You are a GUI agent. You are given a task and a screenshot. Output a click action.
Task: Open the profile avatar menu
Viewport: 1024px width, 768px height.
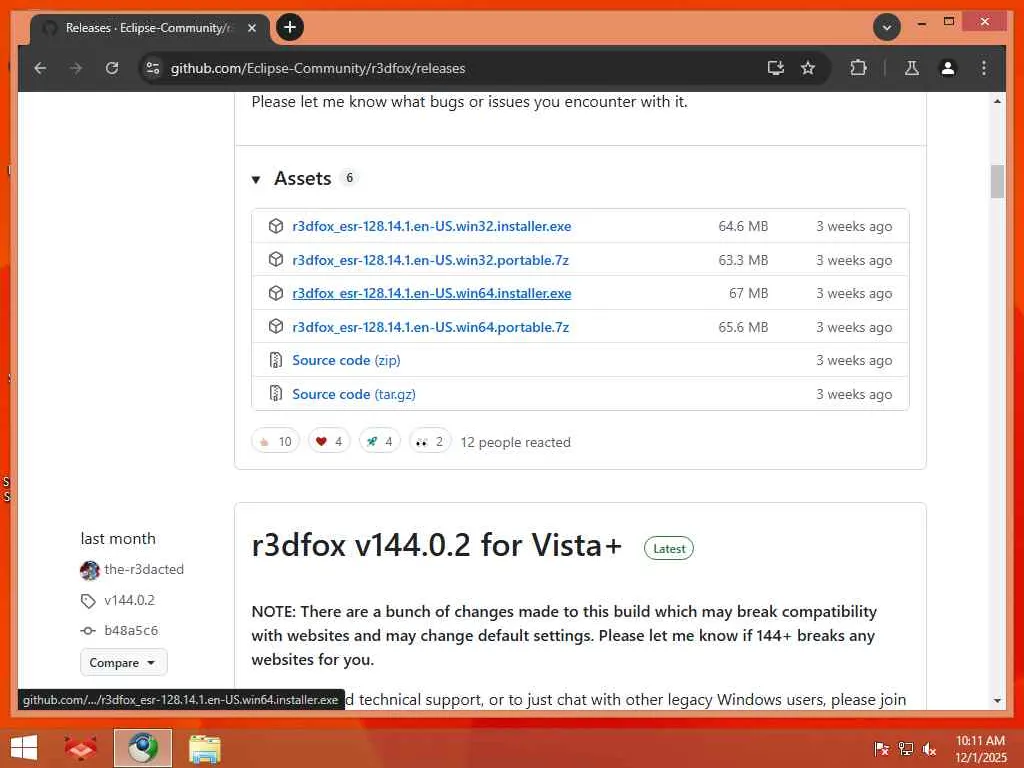click(x=948, y=68)
